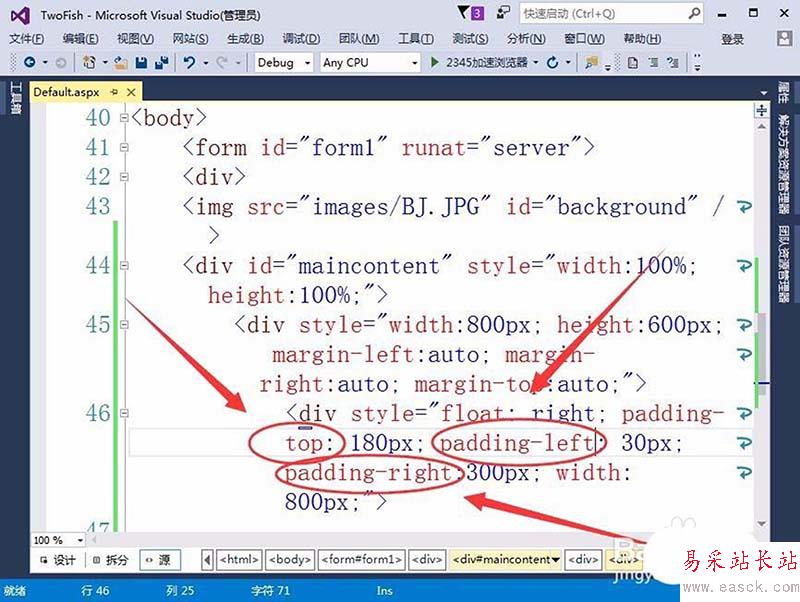
Task: Undo the last edit
Action: 189,63
